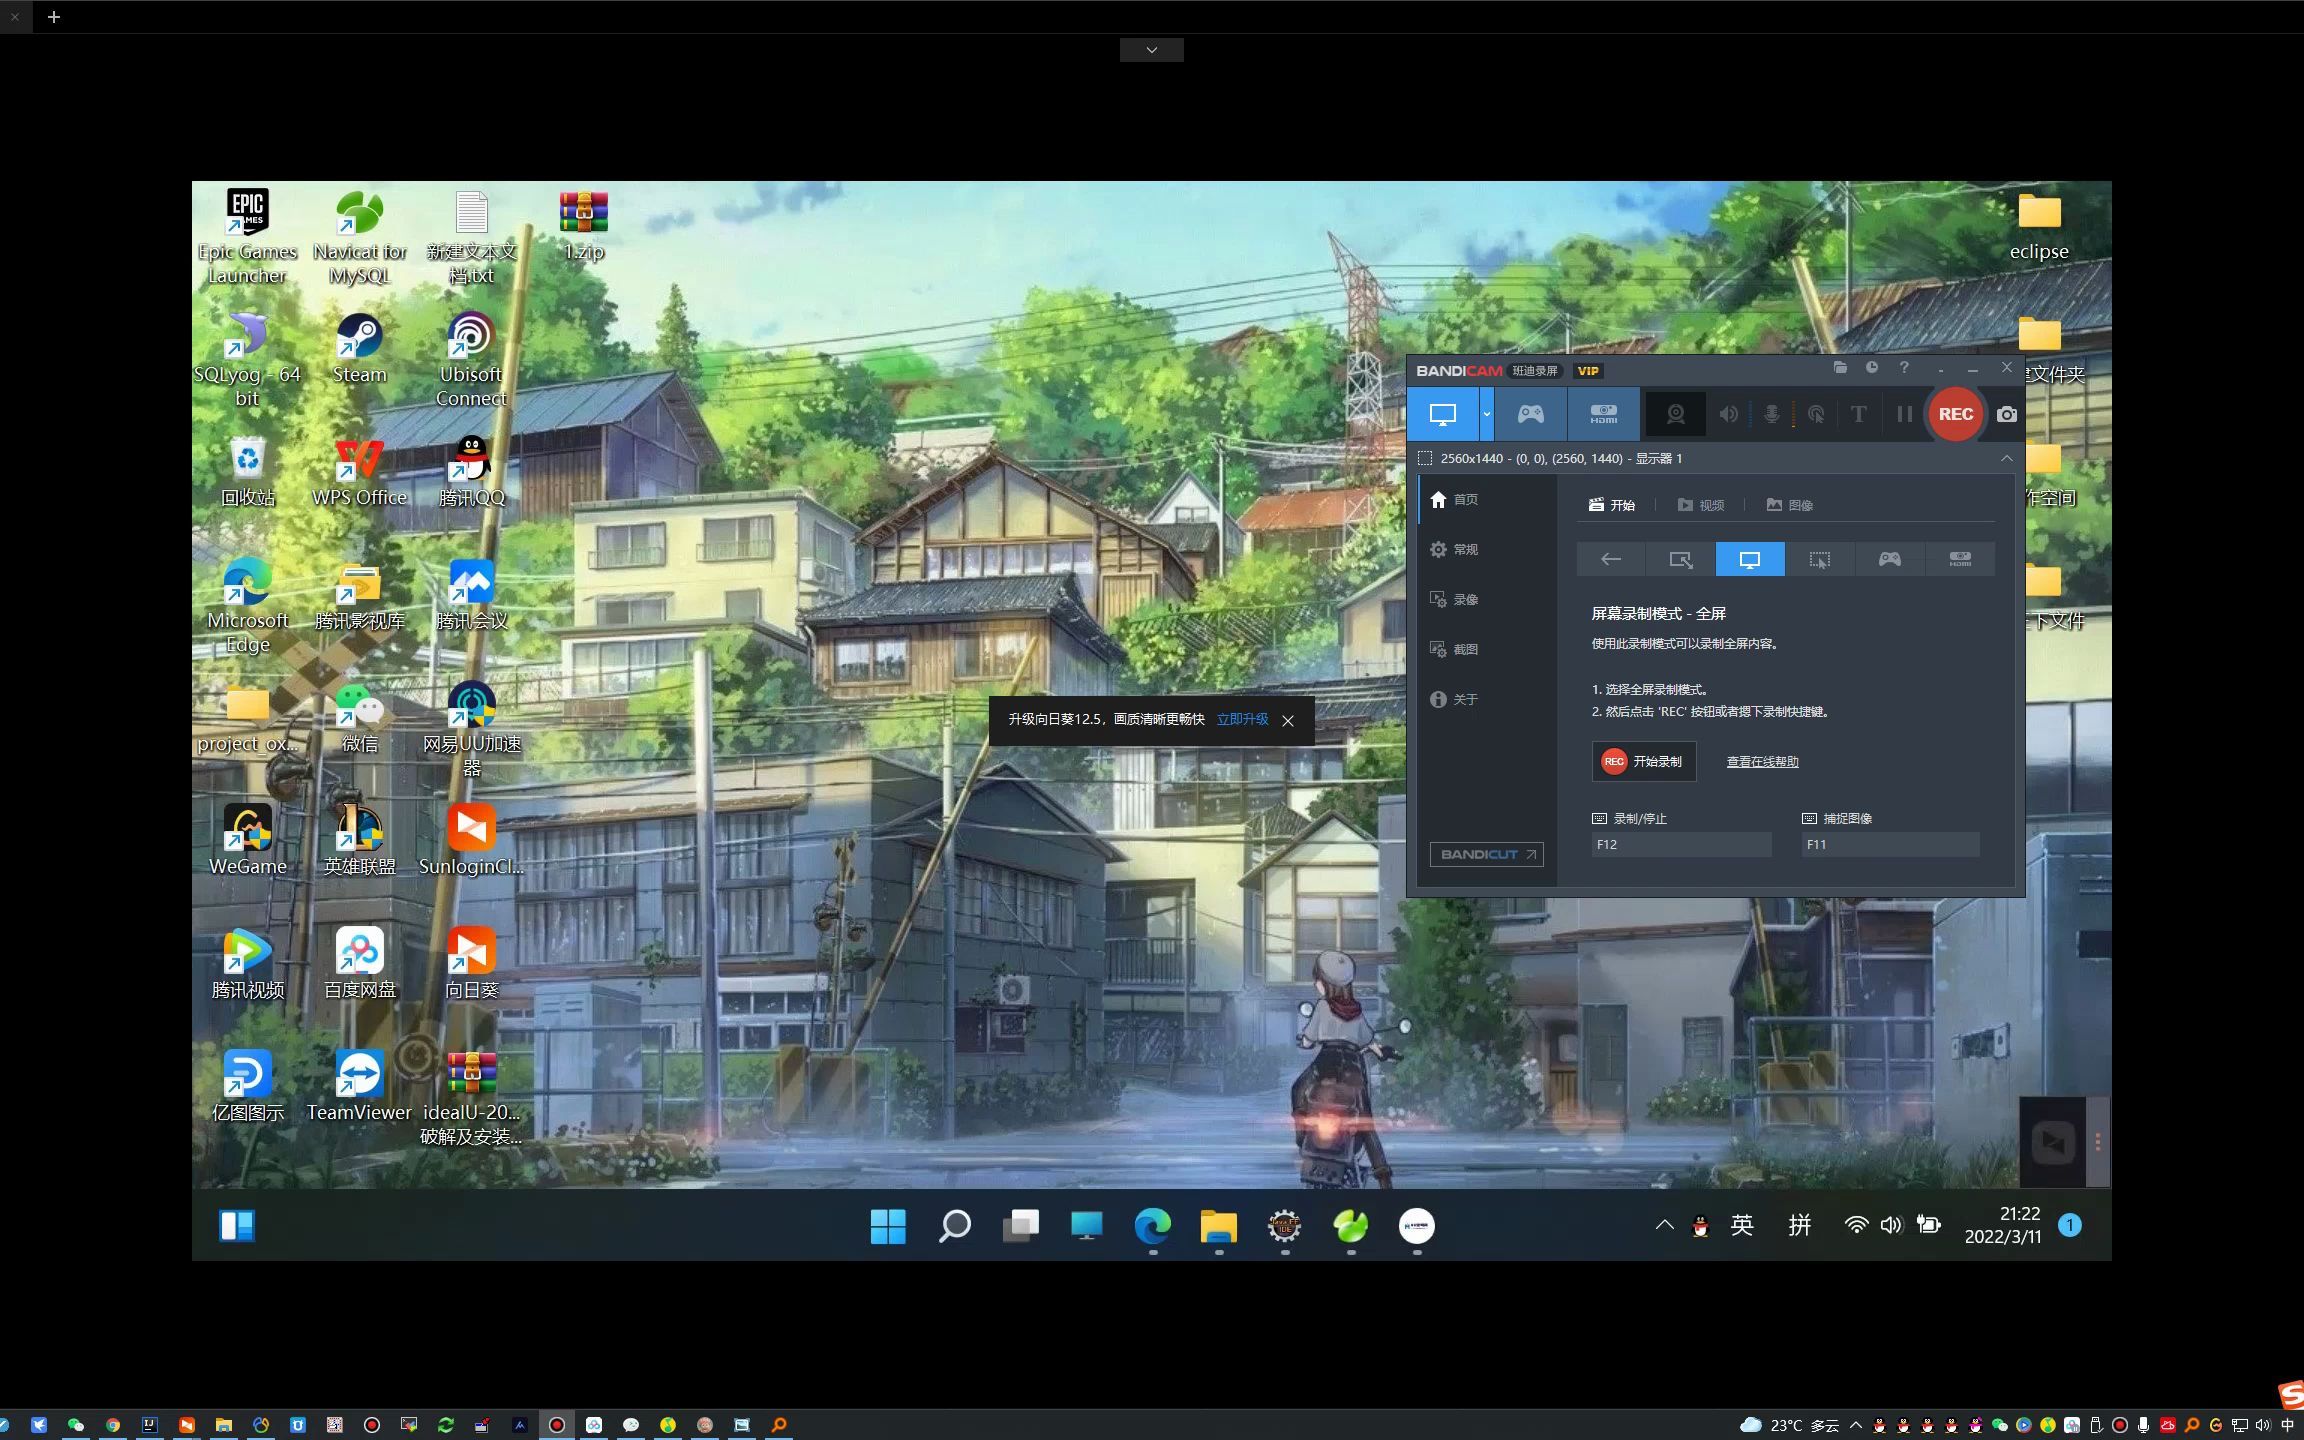Click the speaker sound level control in toolbar

click(x=1728, y=414)
